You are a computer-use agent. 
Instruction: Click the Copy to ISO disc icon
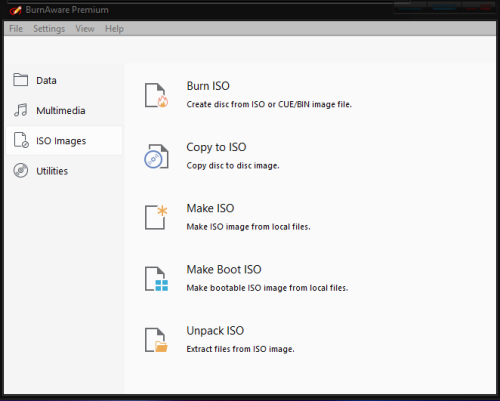[x=156, y=156]
